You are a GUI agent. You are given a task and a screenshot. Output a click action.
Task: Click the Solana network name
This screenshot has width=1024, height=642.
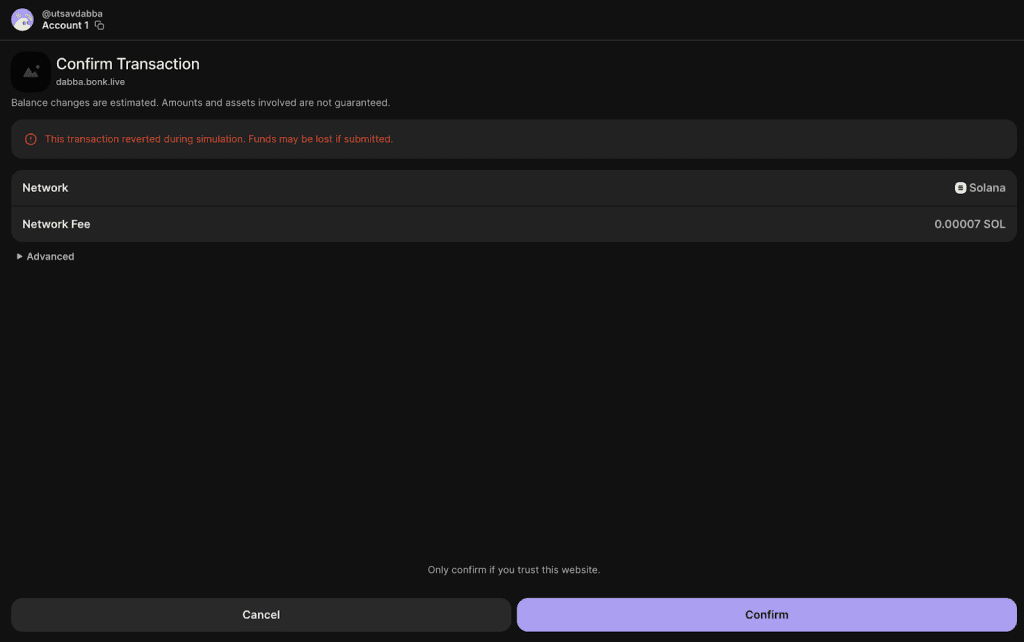pos(987,188)
